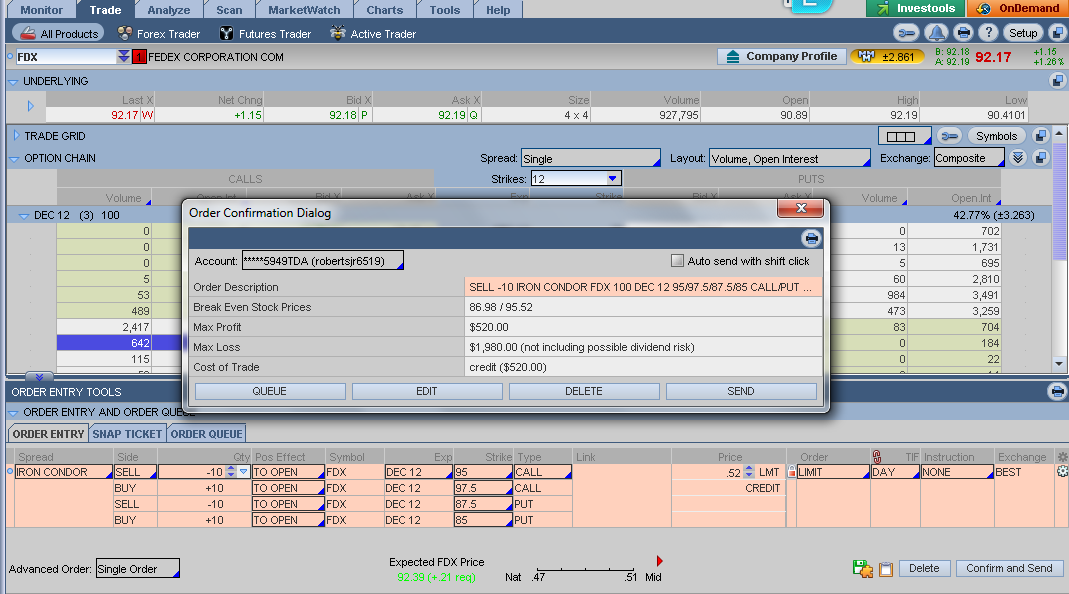
Task: Click the alerts bell icon
Action: coord(937,33)
